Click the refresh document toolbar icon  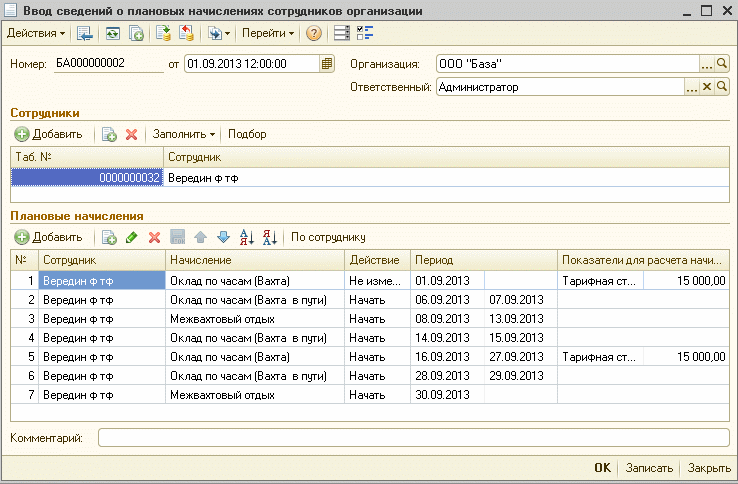point(112,33)
